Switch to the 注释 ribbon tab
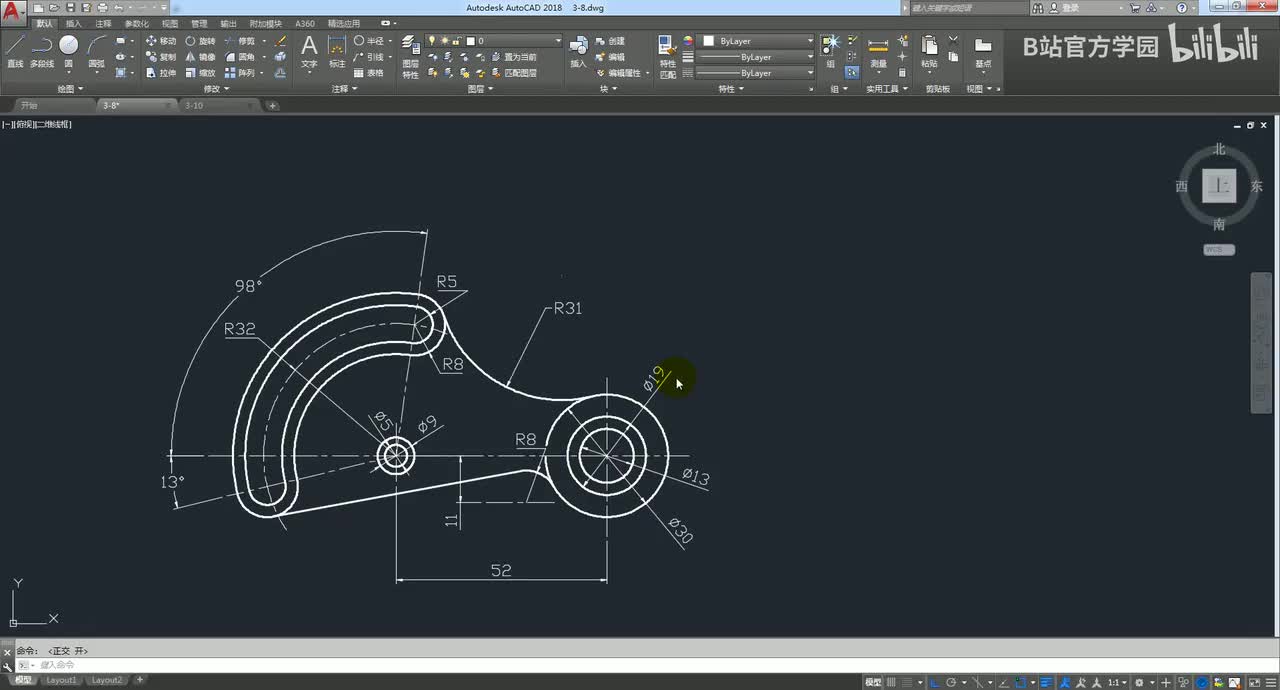Screen dimensions: 1280x690 click(x=103, y=23)
